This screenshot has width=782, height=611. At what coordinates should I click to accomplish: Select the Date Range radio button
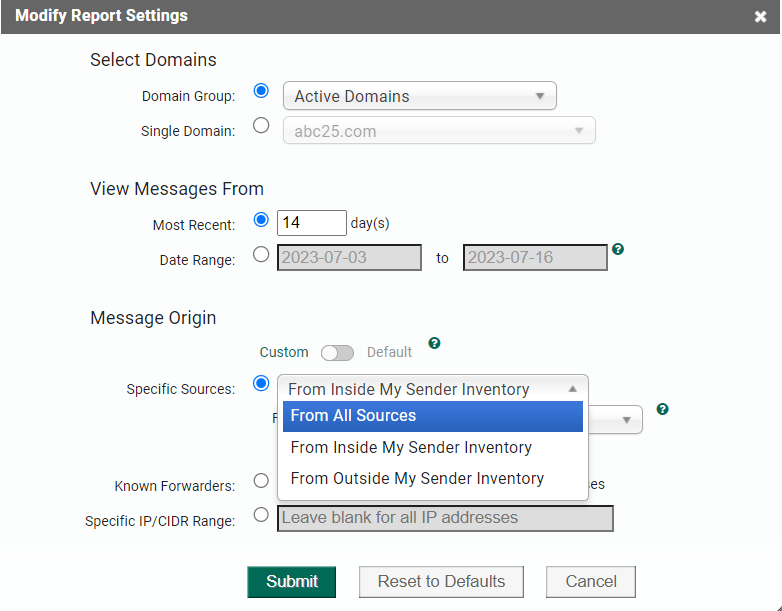point(261,254)
